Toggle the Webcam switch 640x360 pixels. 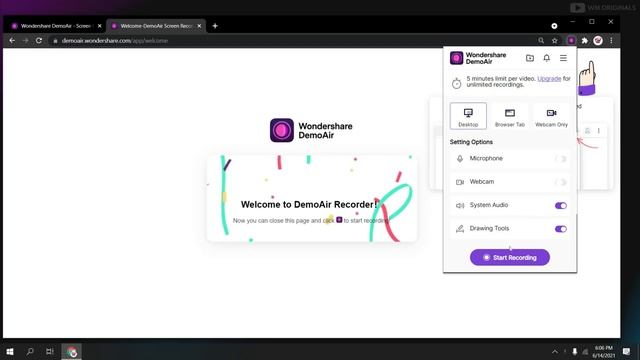(561, 182)
